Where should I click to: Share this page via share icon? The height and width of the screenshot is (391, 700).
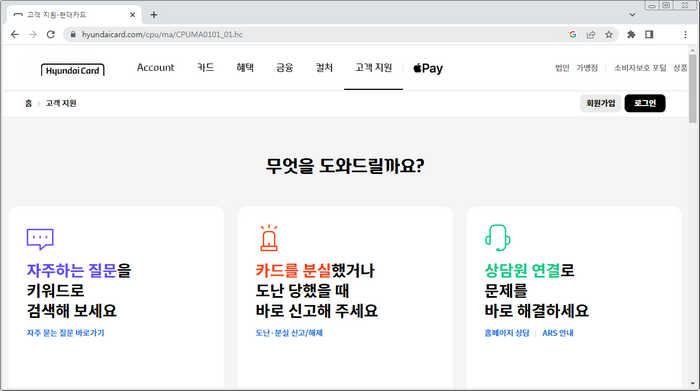click(591, 34)
